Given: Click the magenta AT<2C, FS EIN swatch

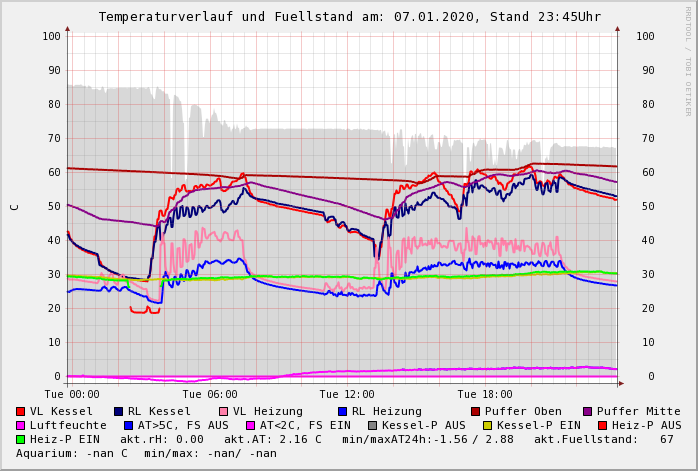Looking at the screenshot, I should [251, 426].
